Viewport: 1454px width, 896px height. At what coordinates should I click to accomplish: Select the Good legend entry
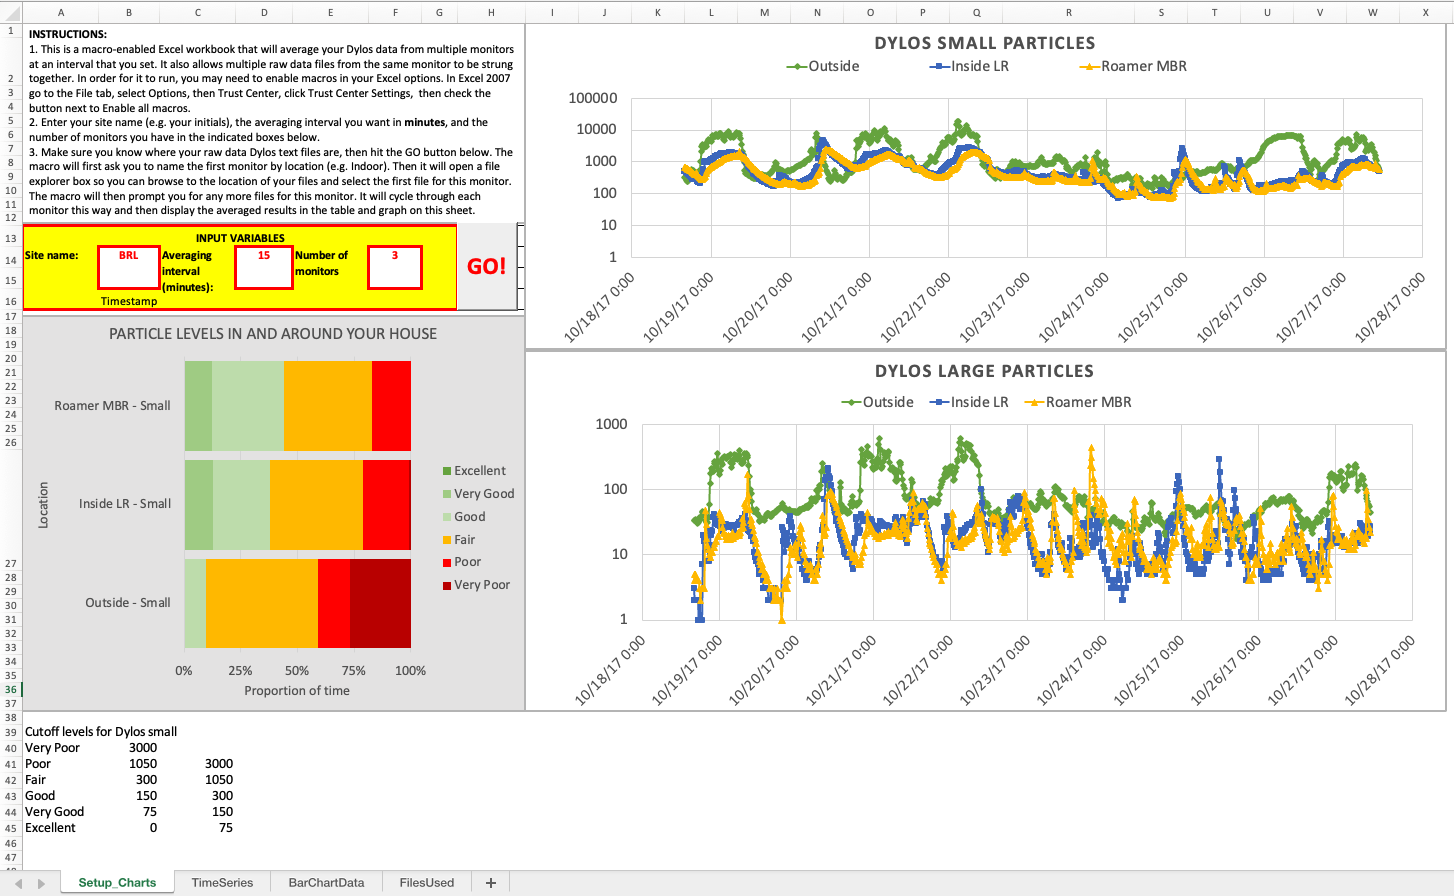pos(464,517)
